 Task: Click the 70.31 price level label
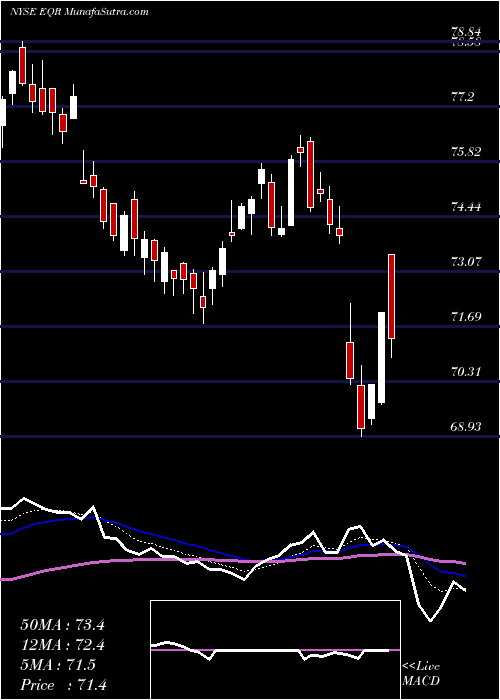(x=466, y=371)
